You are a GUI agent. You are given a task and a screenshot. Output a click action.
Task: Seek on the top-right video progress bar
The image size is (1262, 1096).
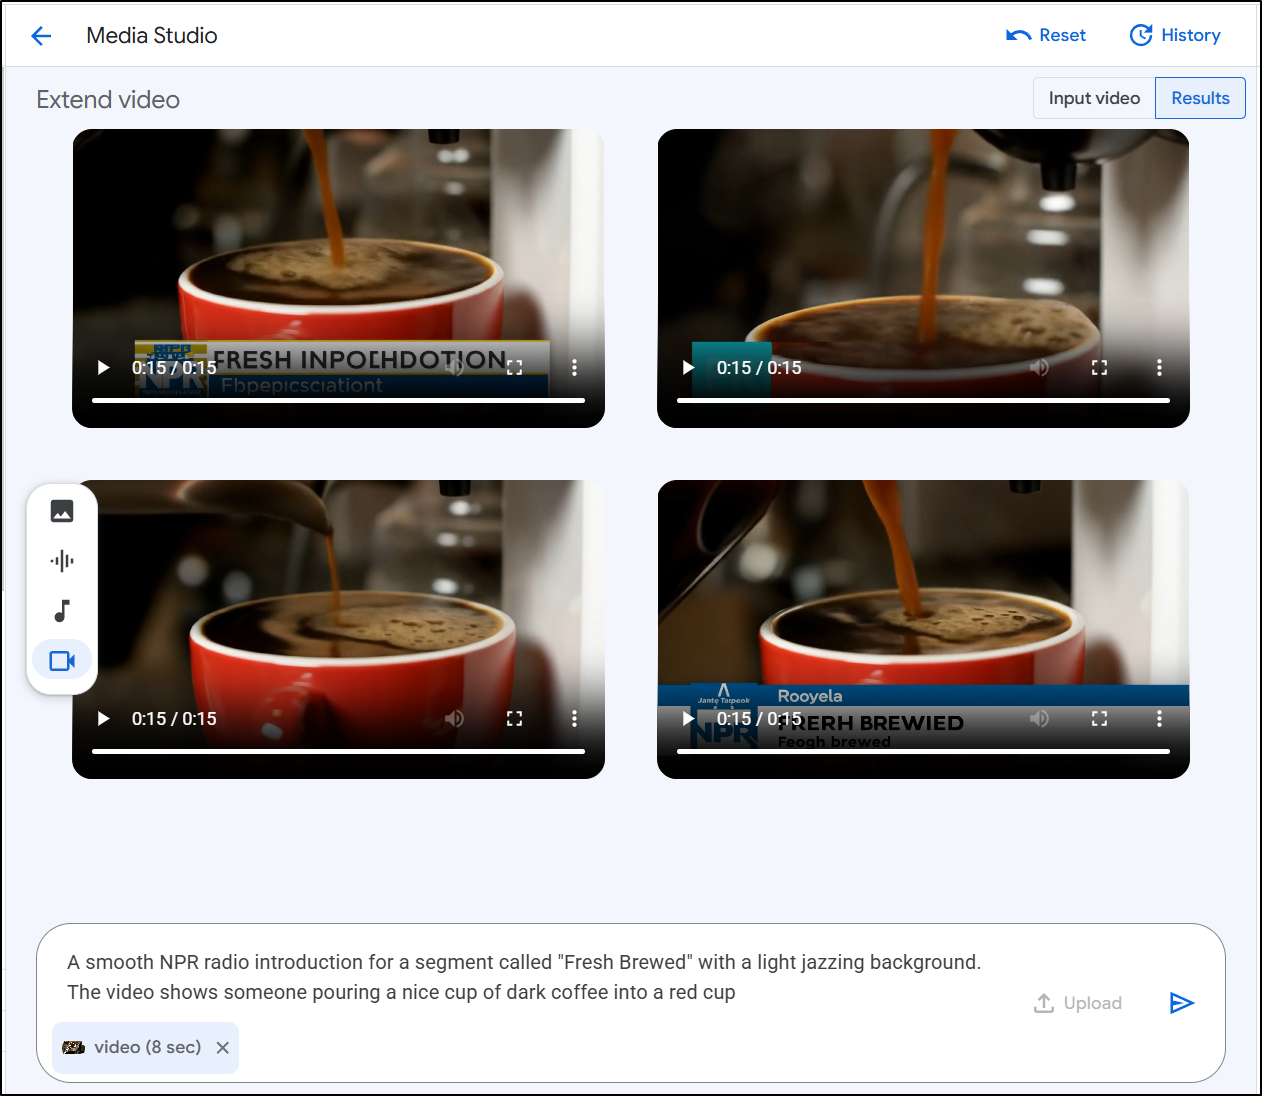pyautogui.click(x=923, y=400)
